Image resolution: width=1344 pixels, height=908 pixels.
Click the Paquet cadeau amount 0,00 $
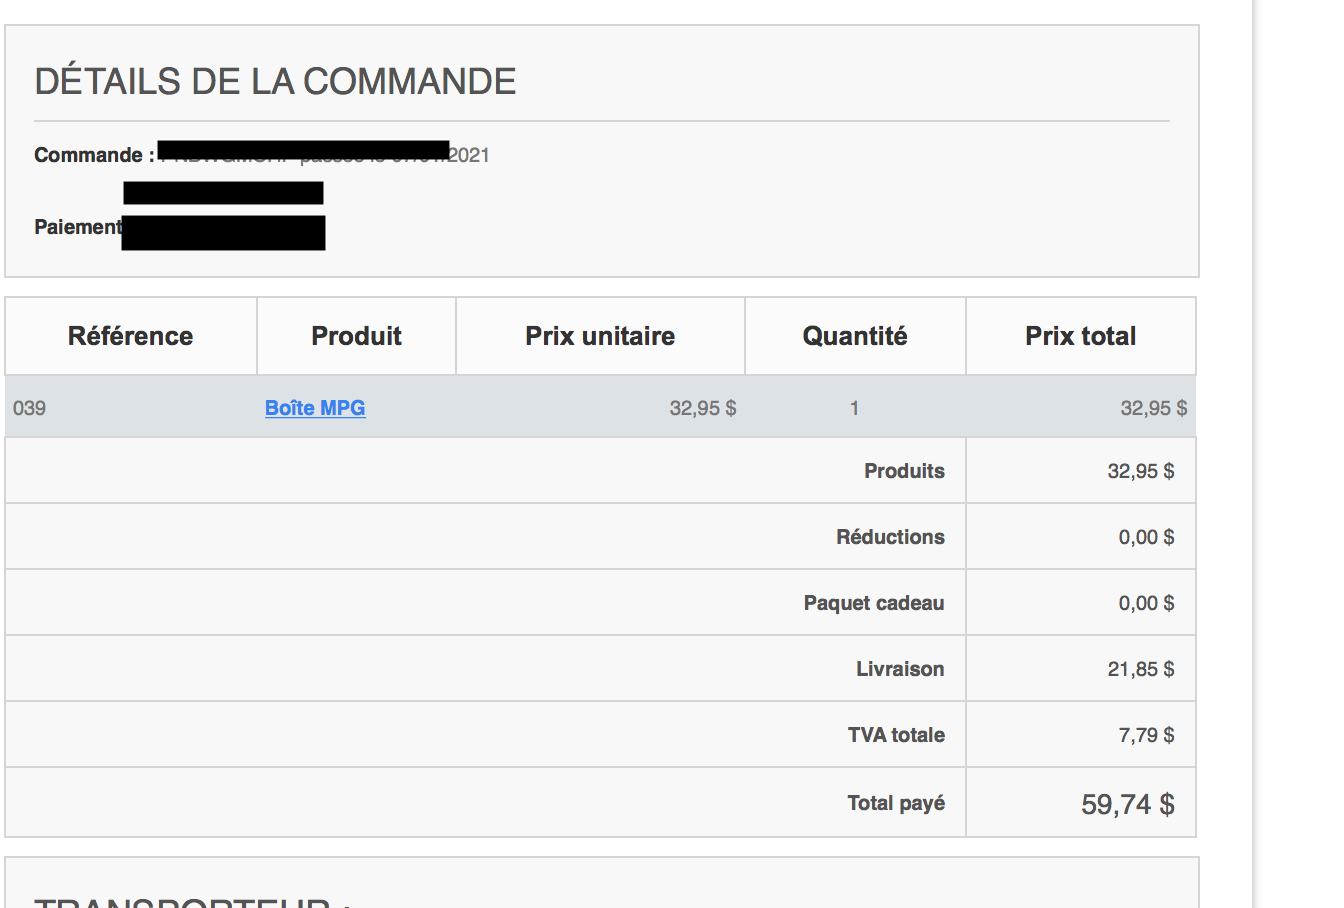pyautogui.click(x=1146, y=603)
